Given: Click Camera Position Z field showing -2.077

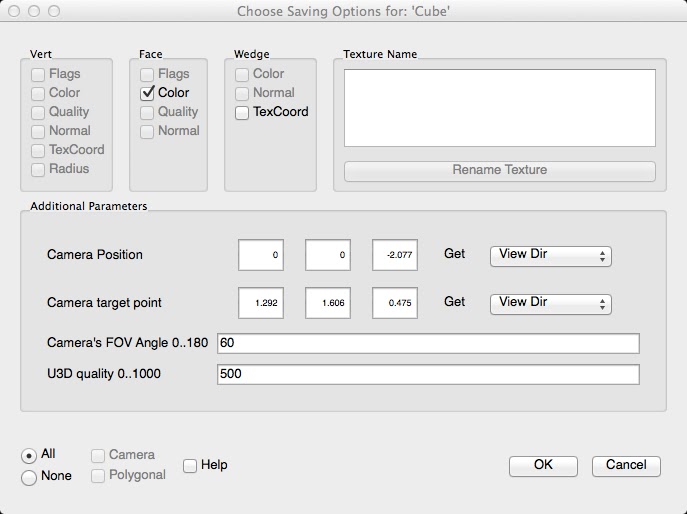Looking at the screenshot, I should click(x=394, y=255).
